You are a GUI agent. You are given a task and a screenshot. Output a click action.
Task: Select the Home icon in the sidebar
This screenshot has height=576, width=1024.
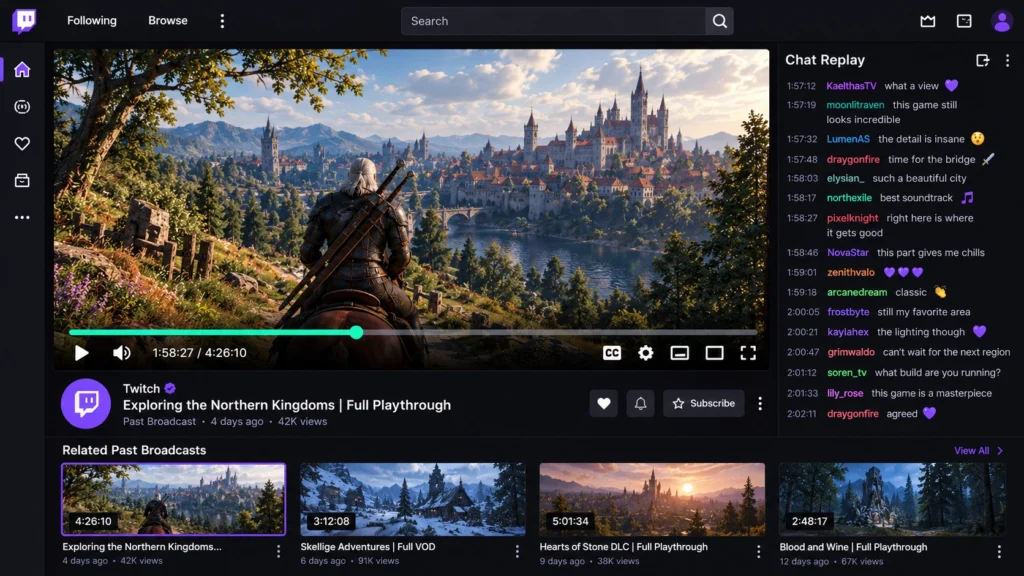[x=22, y=69]
